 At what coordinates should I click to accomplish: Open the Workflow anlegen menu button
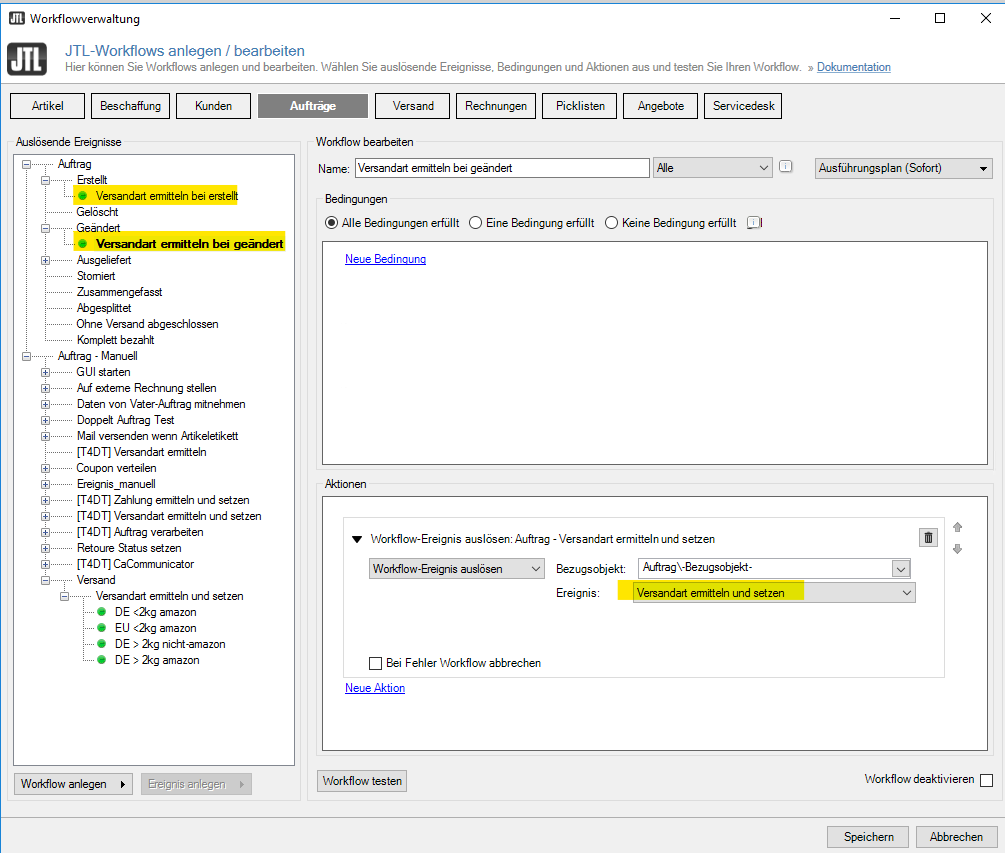[x=73, y=784]
